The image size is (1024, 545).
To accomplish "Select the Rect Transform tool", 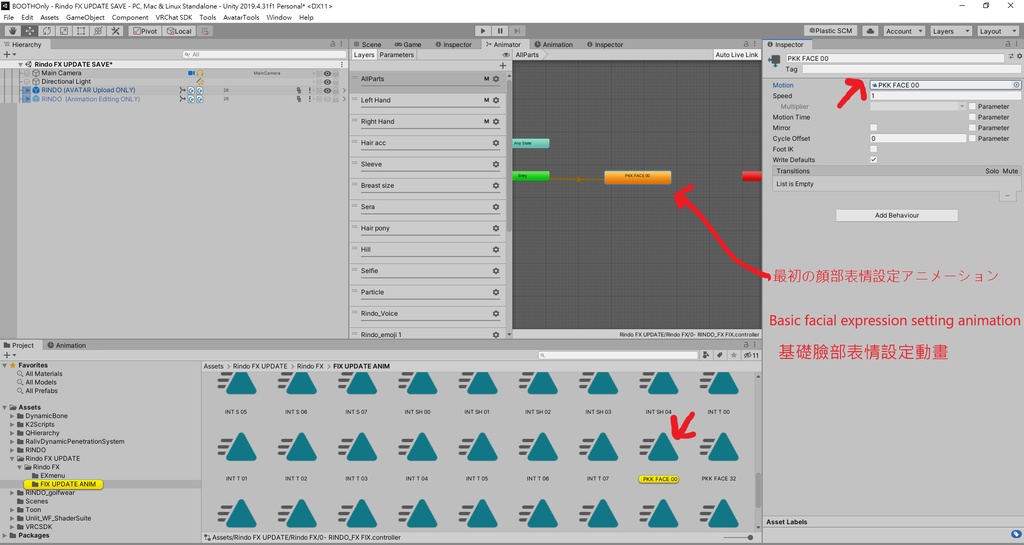I will [x=81, y=31].
